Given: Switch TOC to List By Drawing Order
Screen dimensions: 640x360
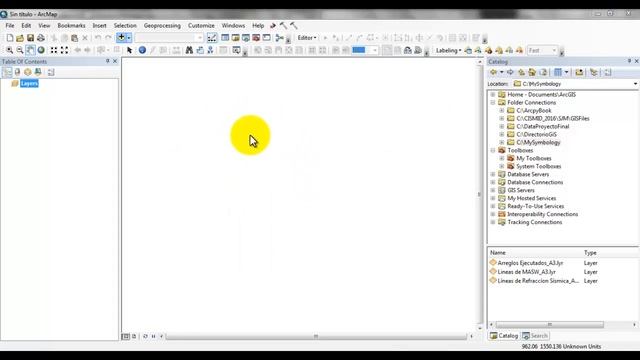Looking at the screenshot, I should click(x=7, y=72).
